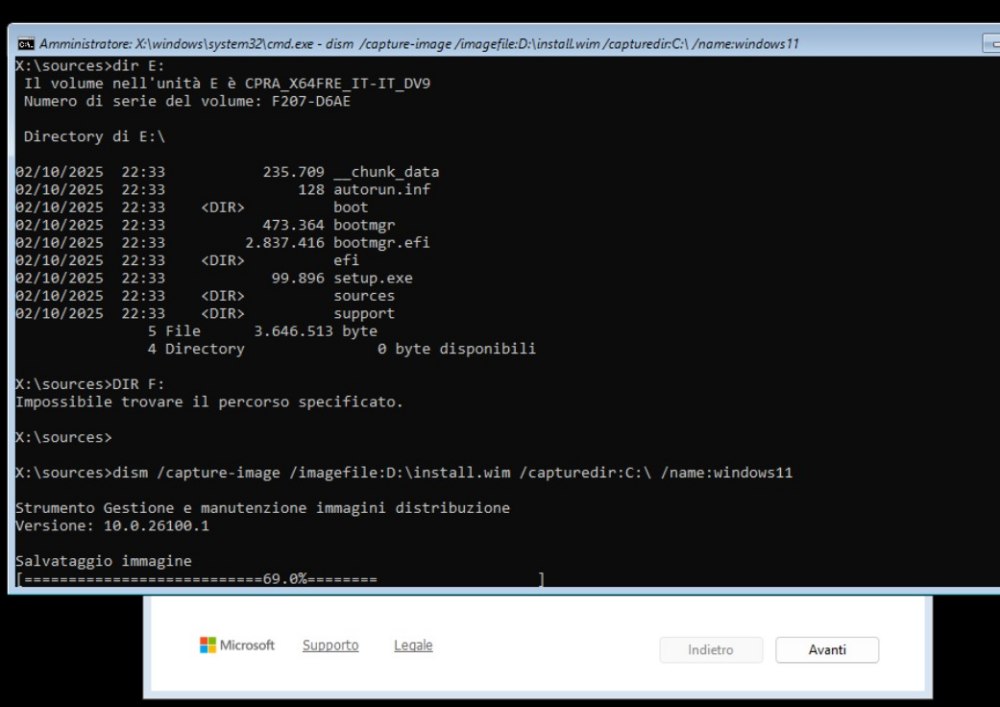Click the setup.exe entry in directory listing
The image size is (1000, 707).
click(x=372, y=278)
